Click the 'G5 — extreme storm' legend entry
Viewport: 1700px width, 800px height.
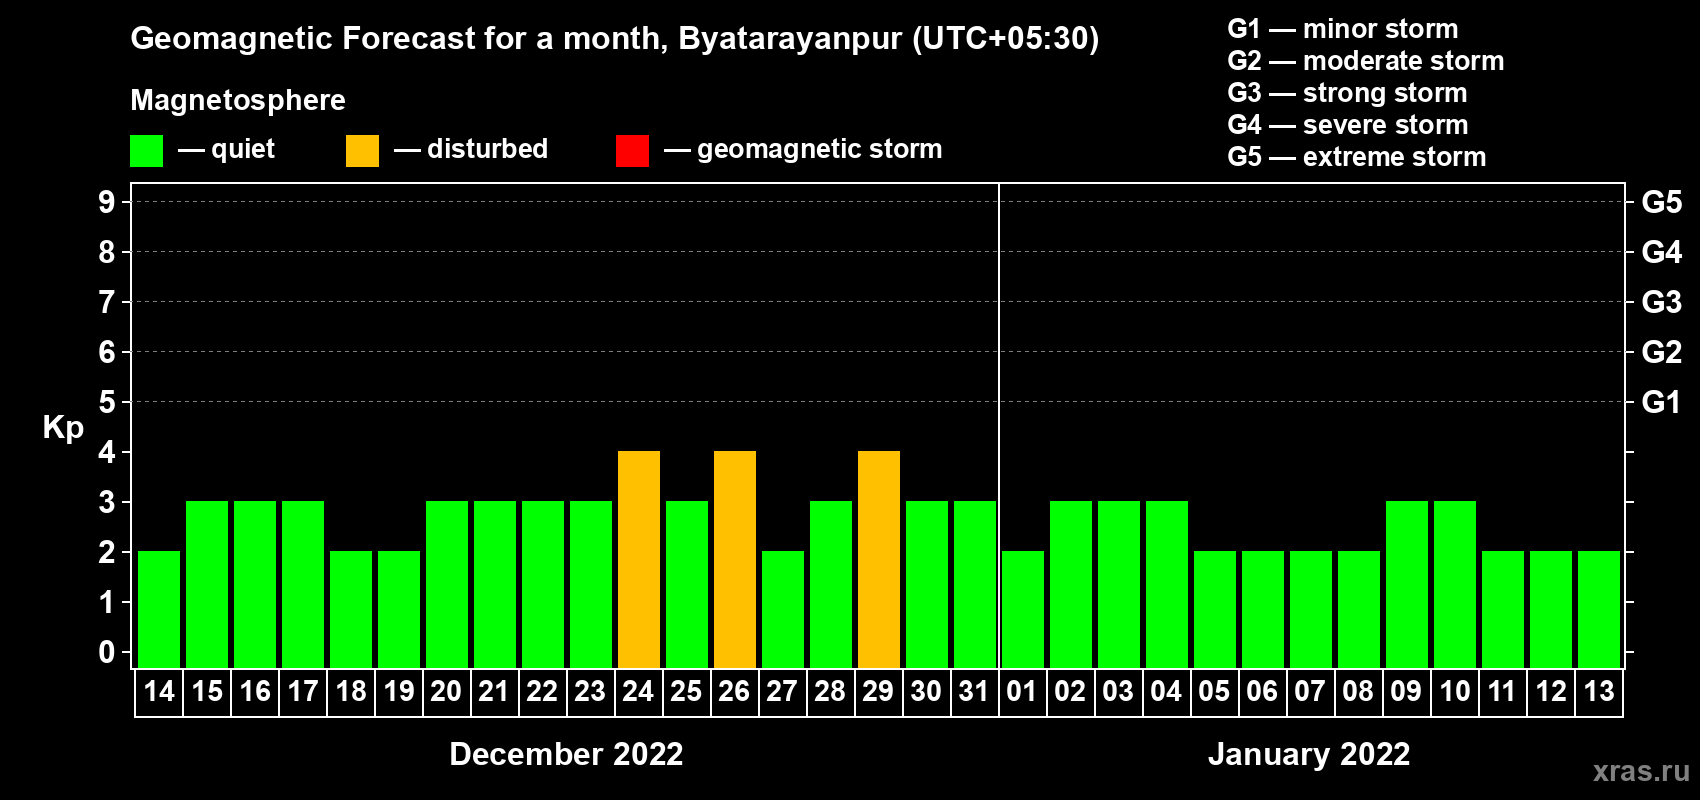coord(1357,157)
